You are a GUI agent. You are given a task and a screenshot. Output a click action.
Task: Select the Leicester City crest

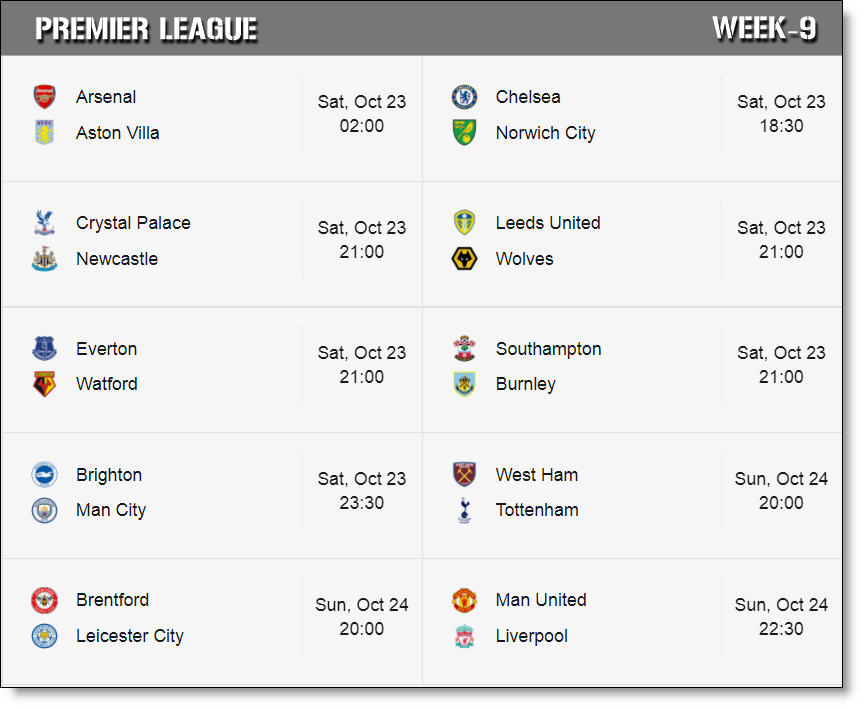click(x=44, y=636)
